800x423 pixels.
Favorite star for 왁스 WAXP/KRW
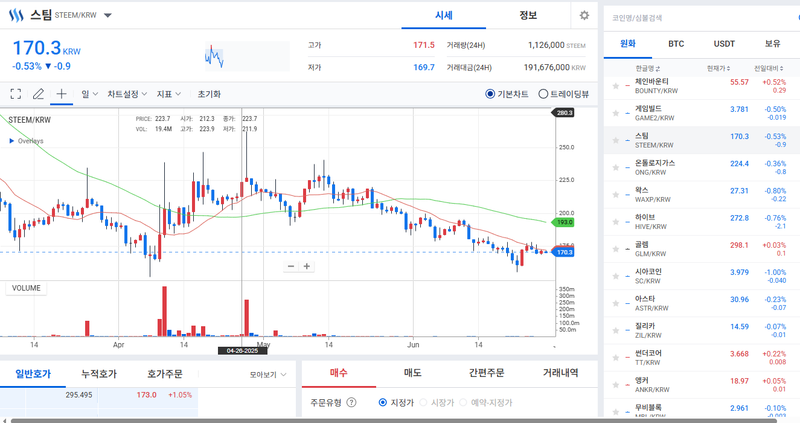coord(616,194)
